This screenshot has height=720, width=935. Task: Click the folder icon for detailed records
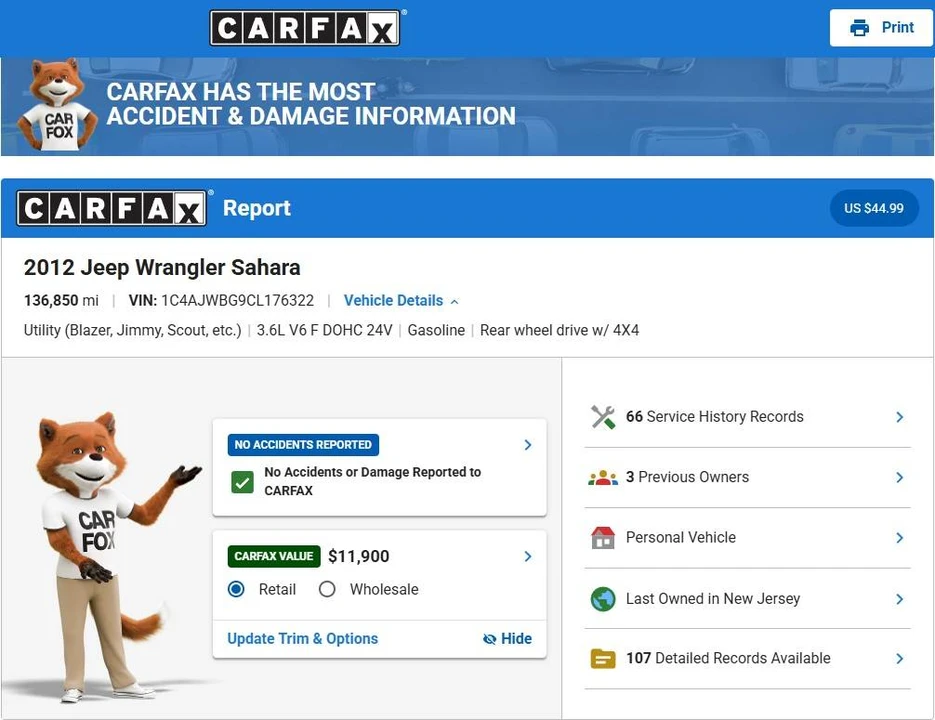pos(603,659)
